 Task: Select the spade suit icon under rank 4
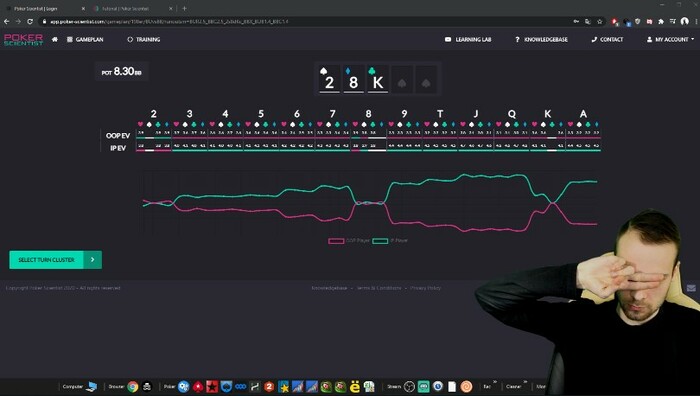click(x=221, y=124)
